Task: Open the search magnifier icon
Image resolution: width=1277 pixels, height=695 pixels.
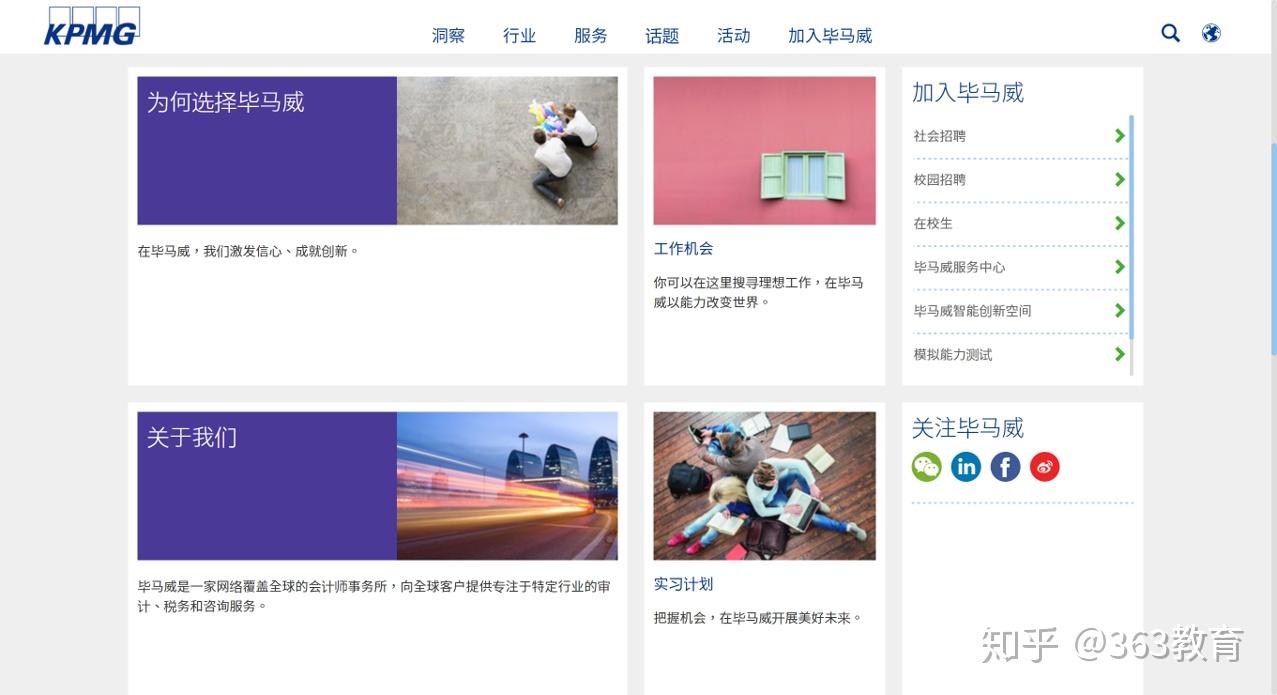Action: coord(1170,34)
